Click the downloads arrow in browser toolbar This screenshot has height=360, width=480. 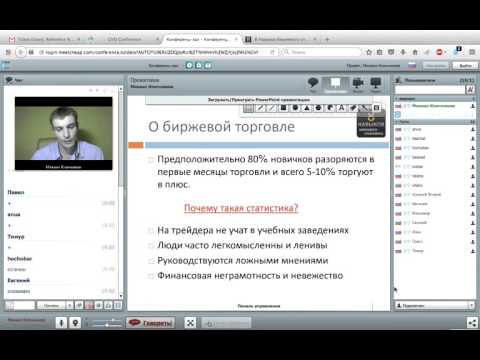coord(403,52)
